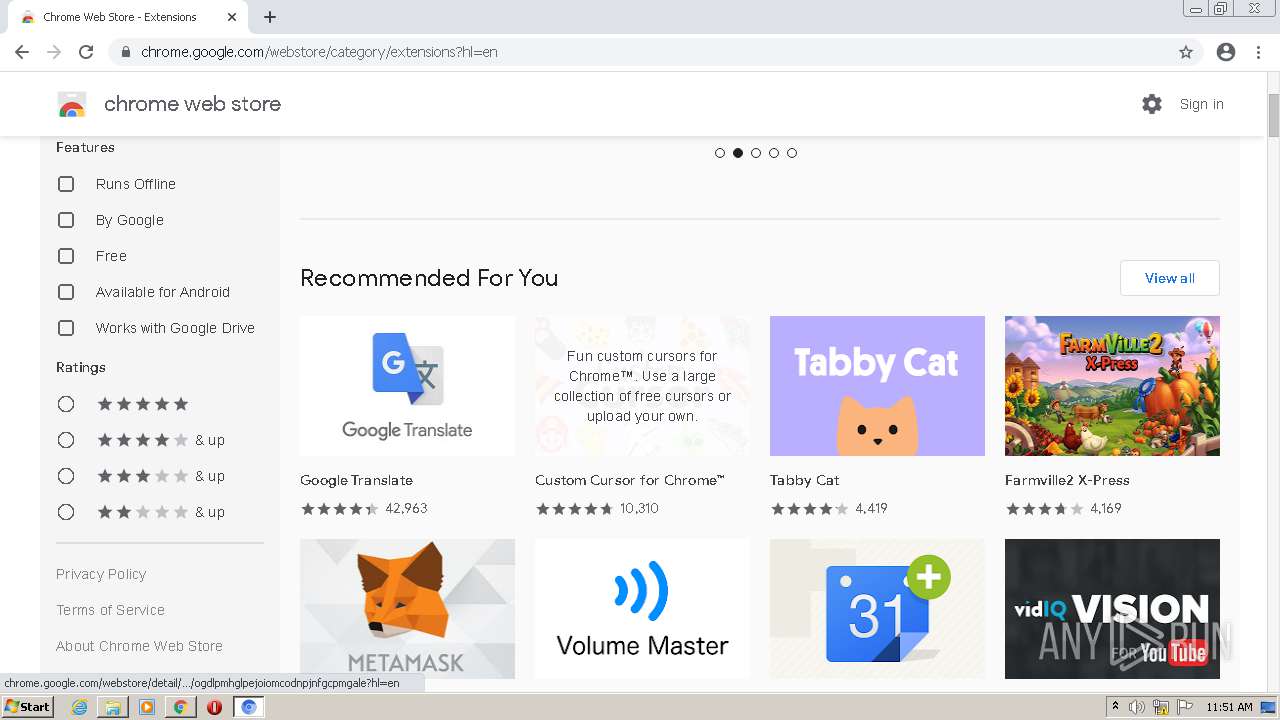Select three stars & up rating

[x=66, y=476]
